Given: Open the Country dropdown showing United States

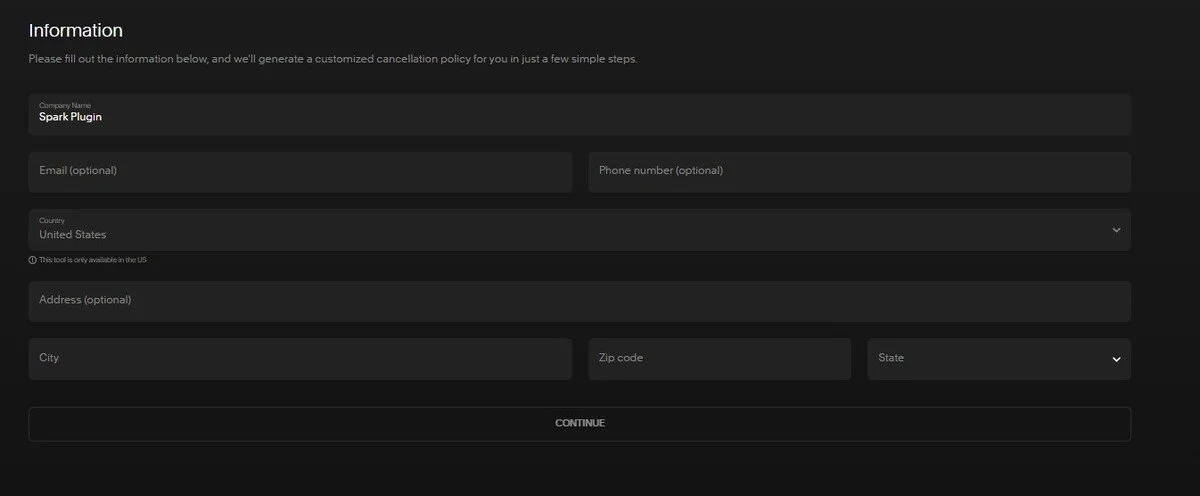Looking at the screenshot, I should (x=579, y=230).
